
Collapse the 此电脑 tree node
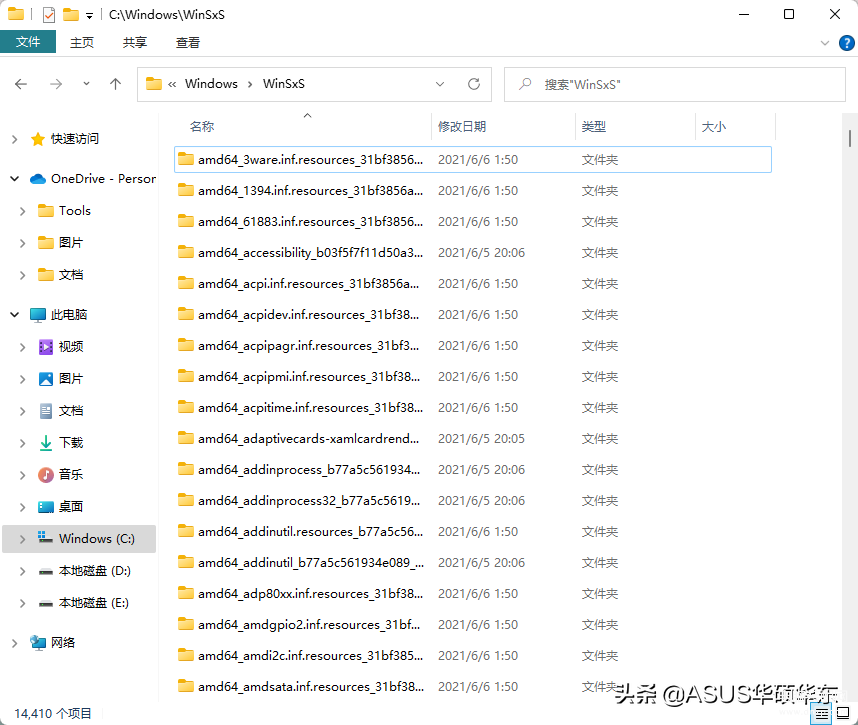[15, 314]
